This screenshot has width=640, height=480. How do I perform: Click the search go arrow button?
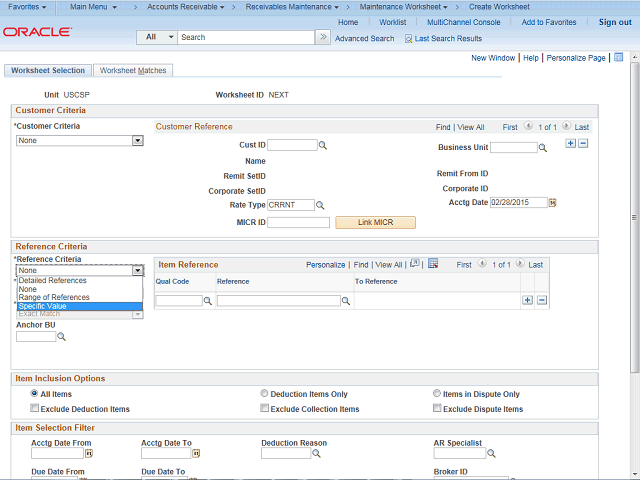322,37
